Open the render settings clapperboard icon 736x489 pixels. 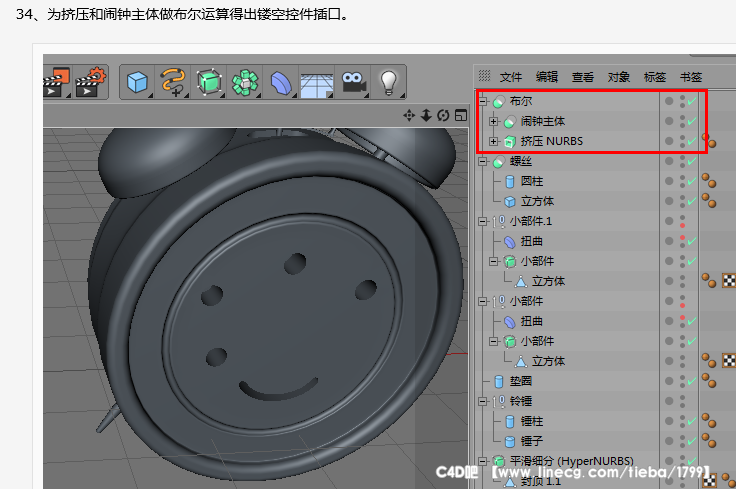[x=91, y=82]
